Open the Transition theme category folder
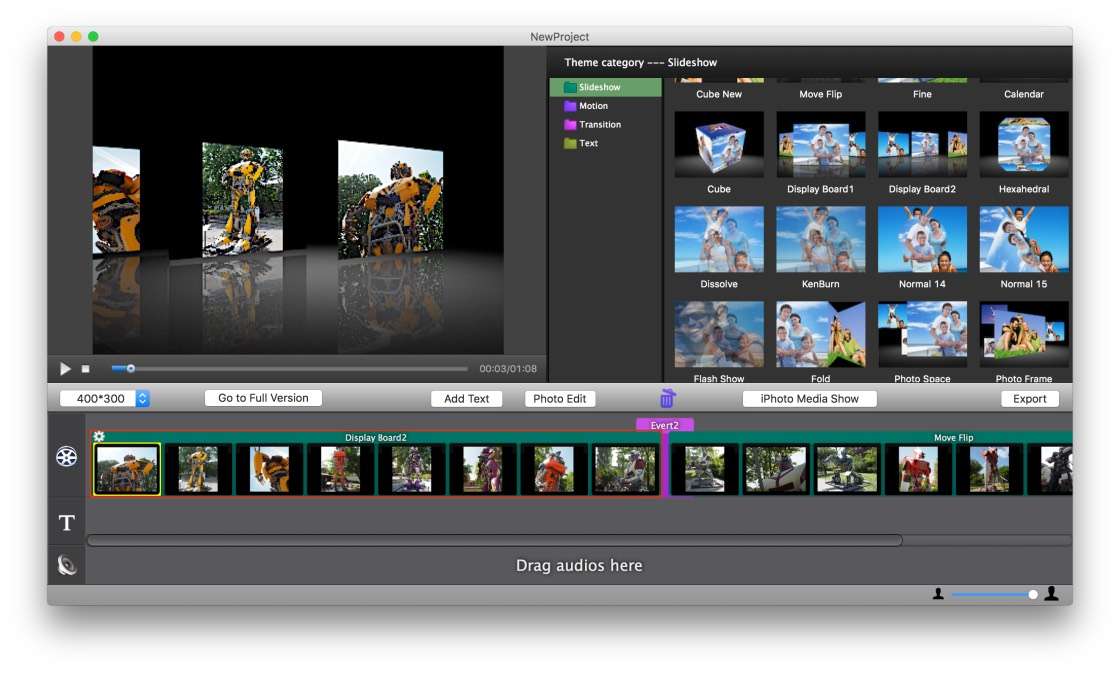 tap(599, 125)
